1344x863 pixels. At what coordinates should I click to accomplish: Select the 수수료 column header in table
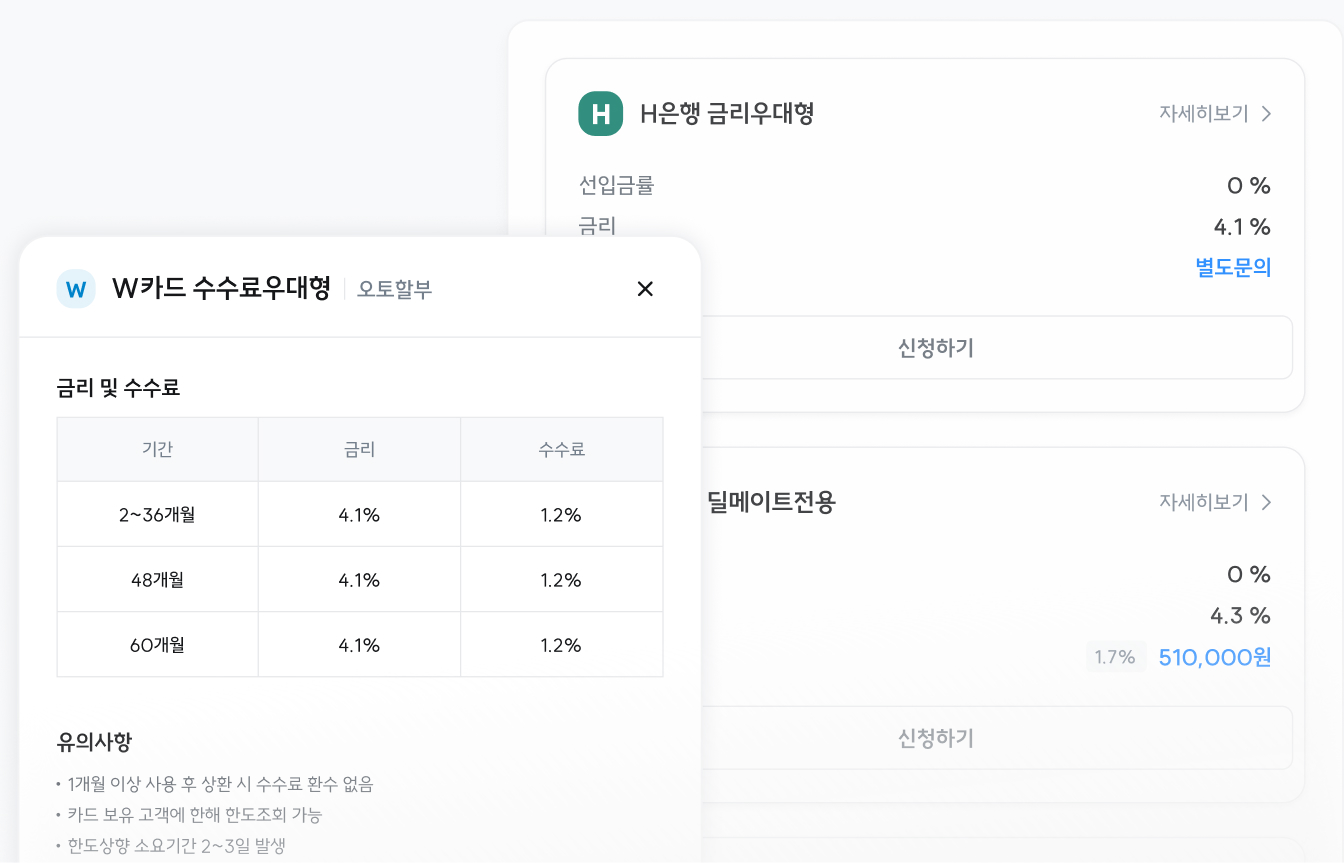561,450
